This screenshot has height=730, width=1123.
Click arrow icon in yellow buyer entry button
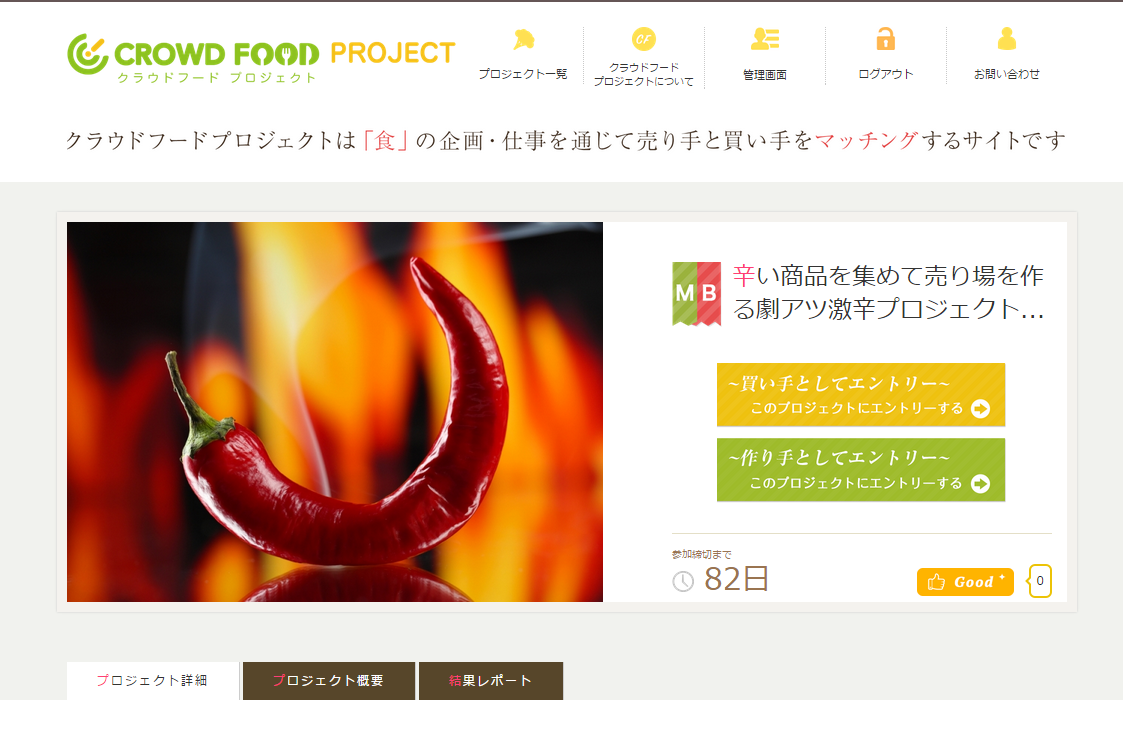pyautogui.click(x=980, y=408)
